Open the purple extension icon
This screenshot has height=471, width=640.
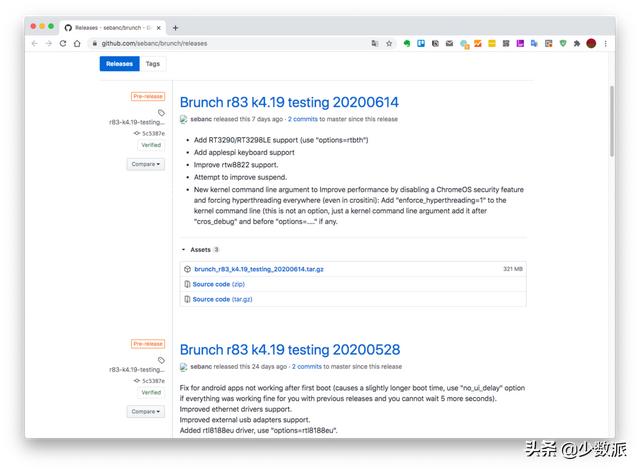coord(520,44)
